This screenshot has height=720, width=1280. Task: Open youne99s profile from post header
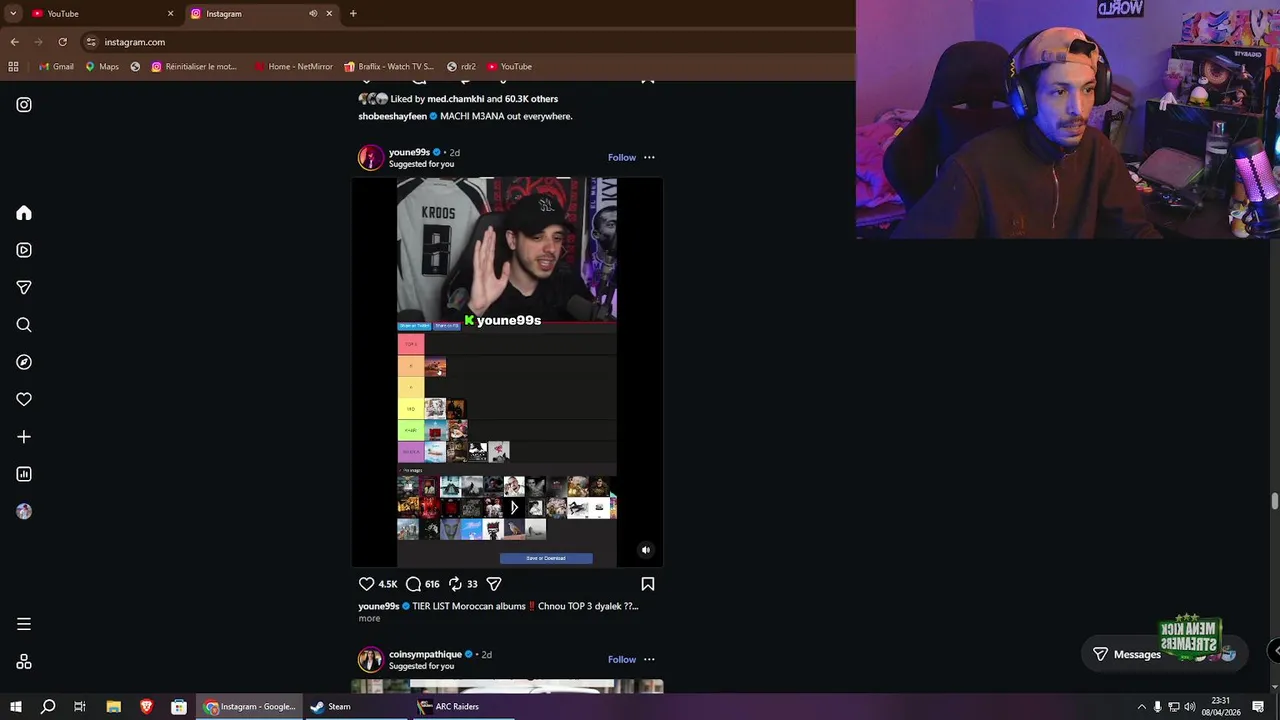pyautogui.click(x=409, y=152)
